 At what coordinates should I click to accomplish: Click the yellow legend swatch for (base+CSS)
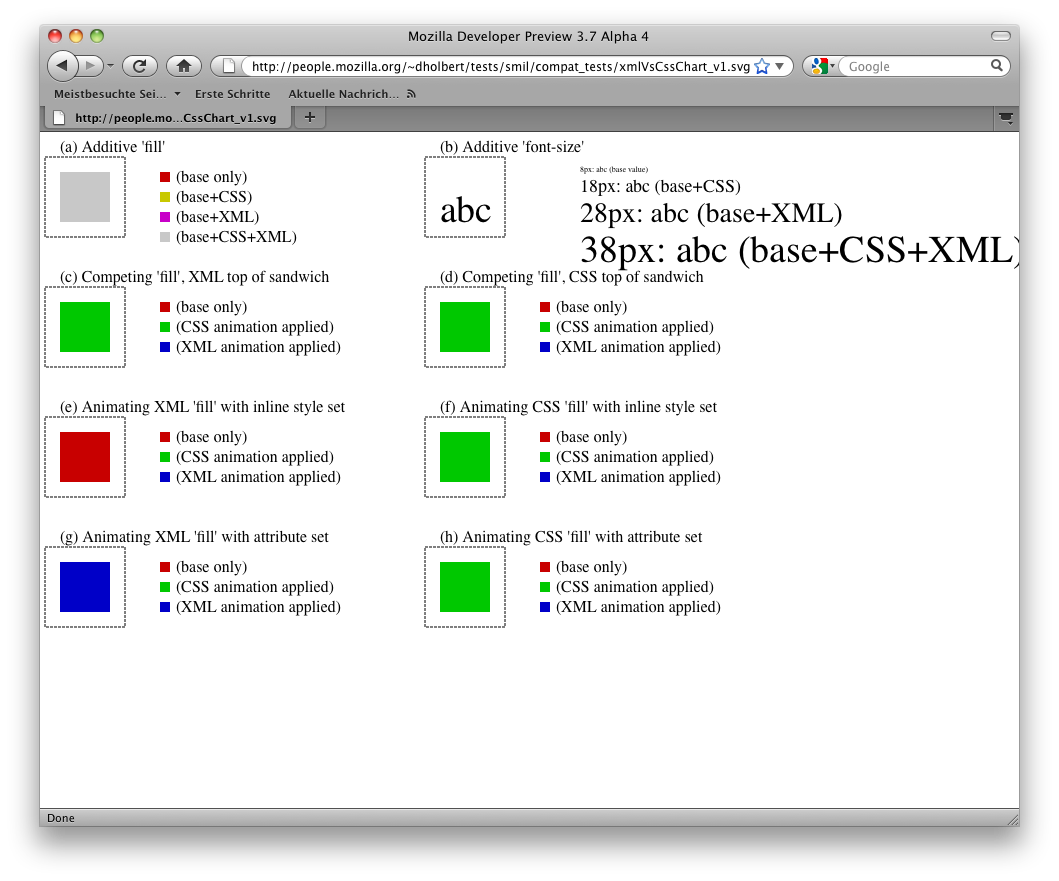[x=165, y=197]
